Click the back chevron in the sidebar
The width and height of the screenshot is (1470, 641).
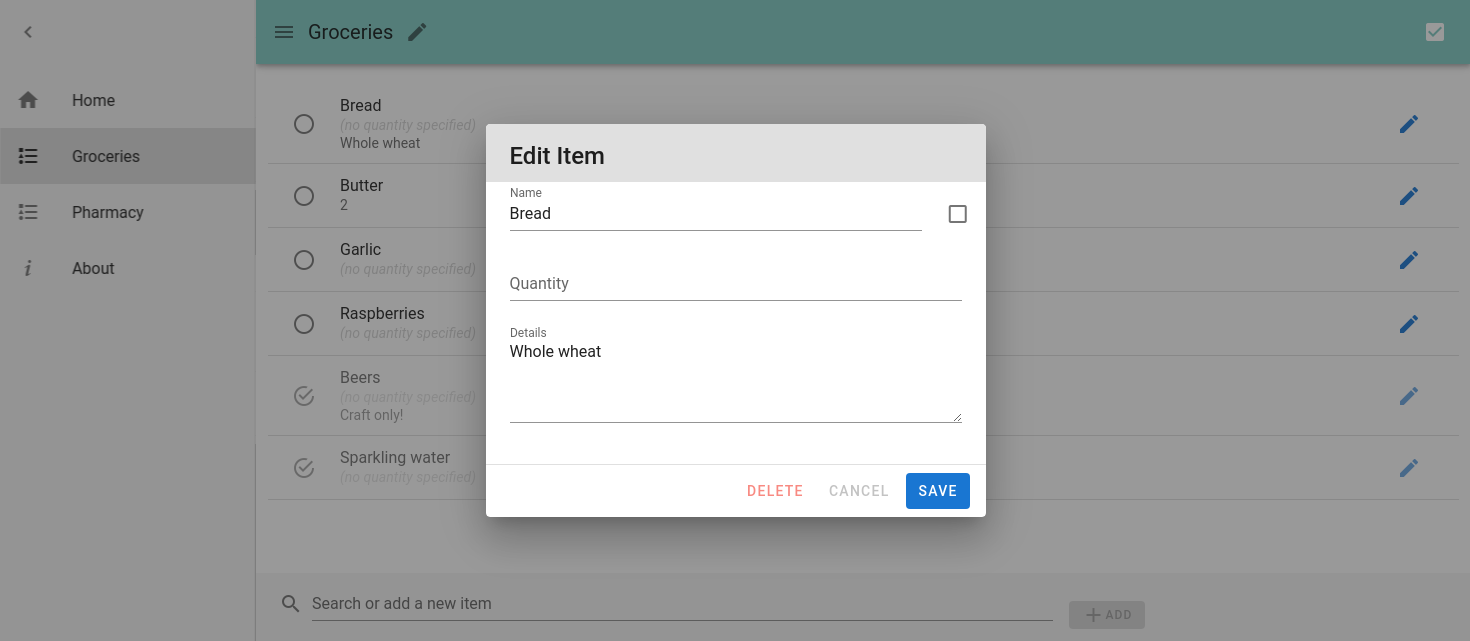(x=28, y=32)
